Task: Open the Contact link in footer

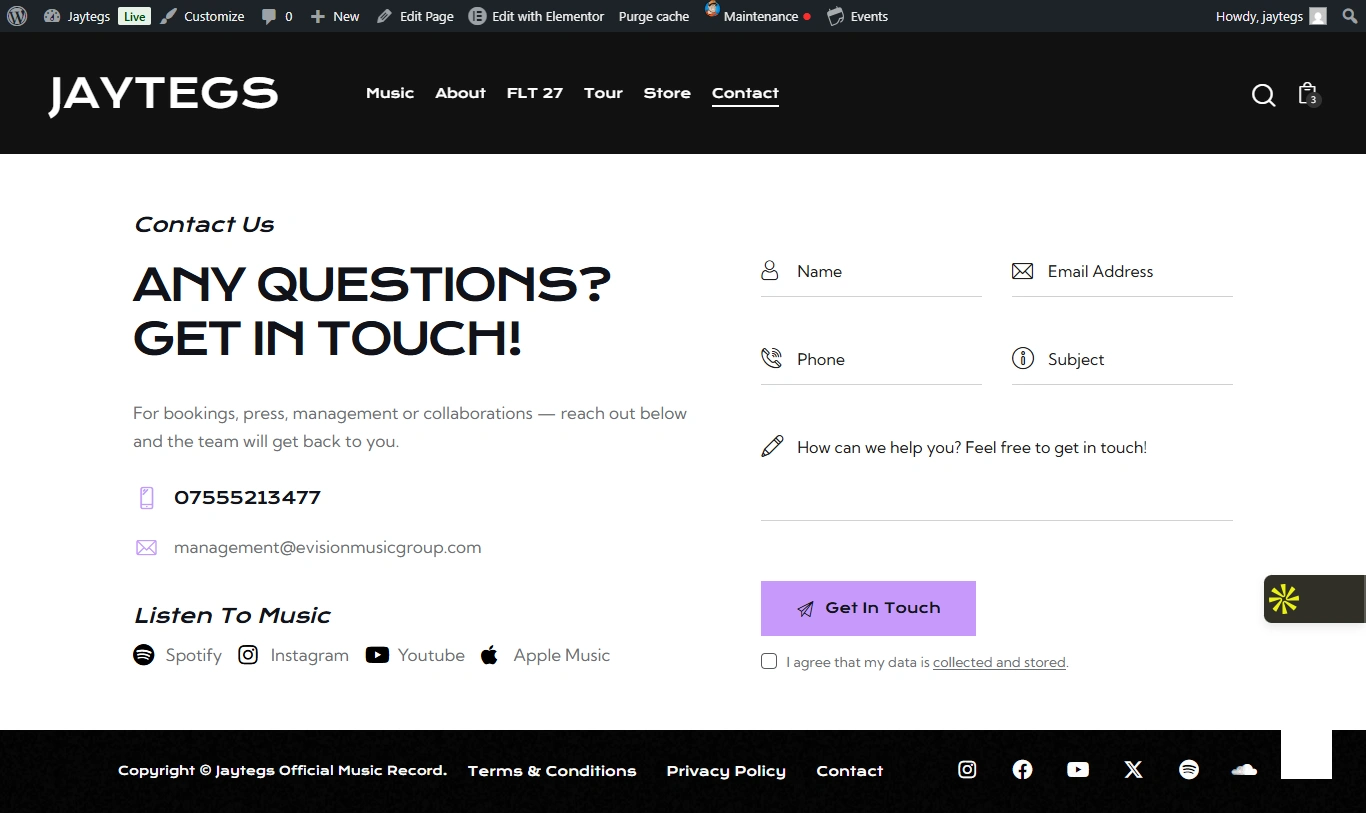Action: (x=850, y=771)
